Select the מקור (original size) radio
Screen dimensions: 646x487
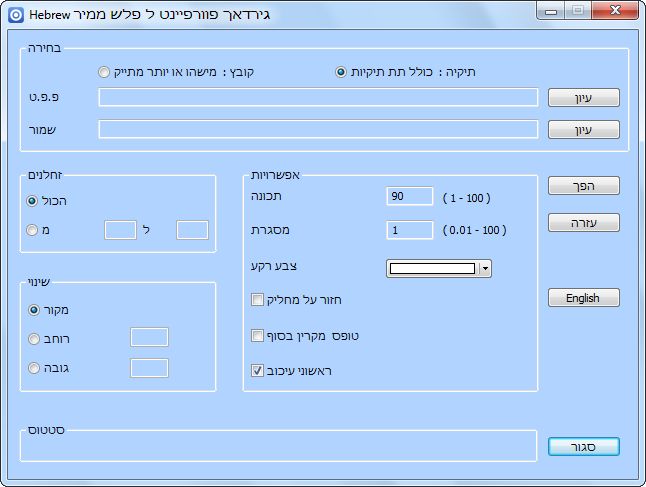(x=34, y=310)
